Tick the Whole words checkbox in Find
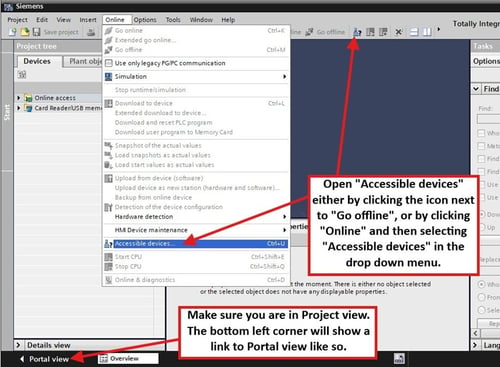 (481, 133)
